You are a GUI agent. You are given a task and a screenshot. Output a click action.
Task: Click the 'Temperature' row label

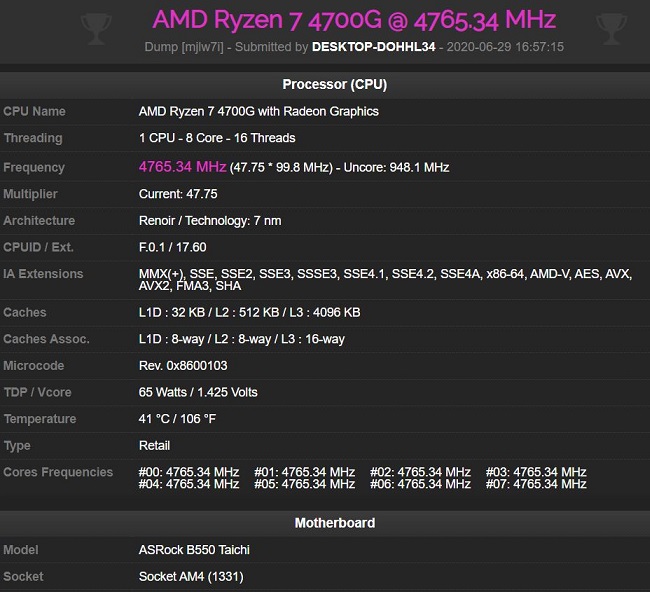[x=40, y=419]
